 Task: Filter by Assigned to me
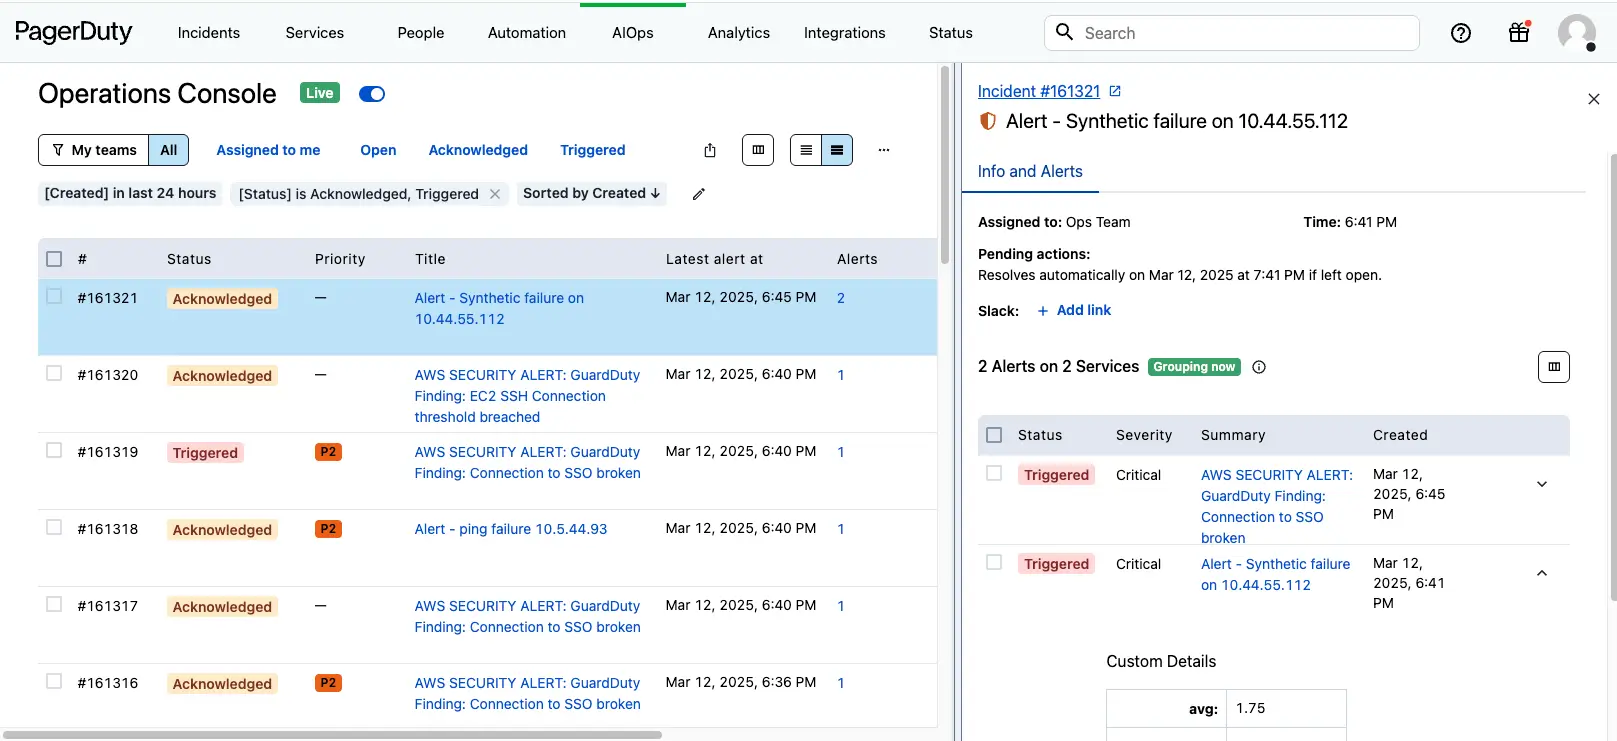[x=268, y=150]
